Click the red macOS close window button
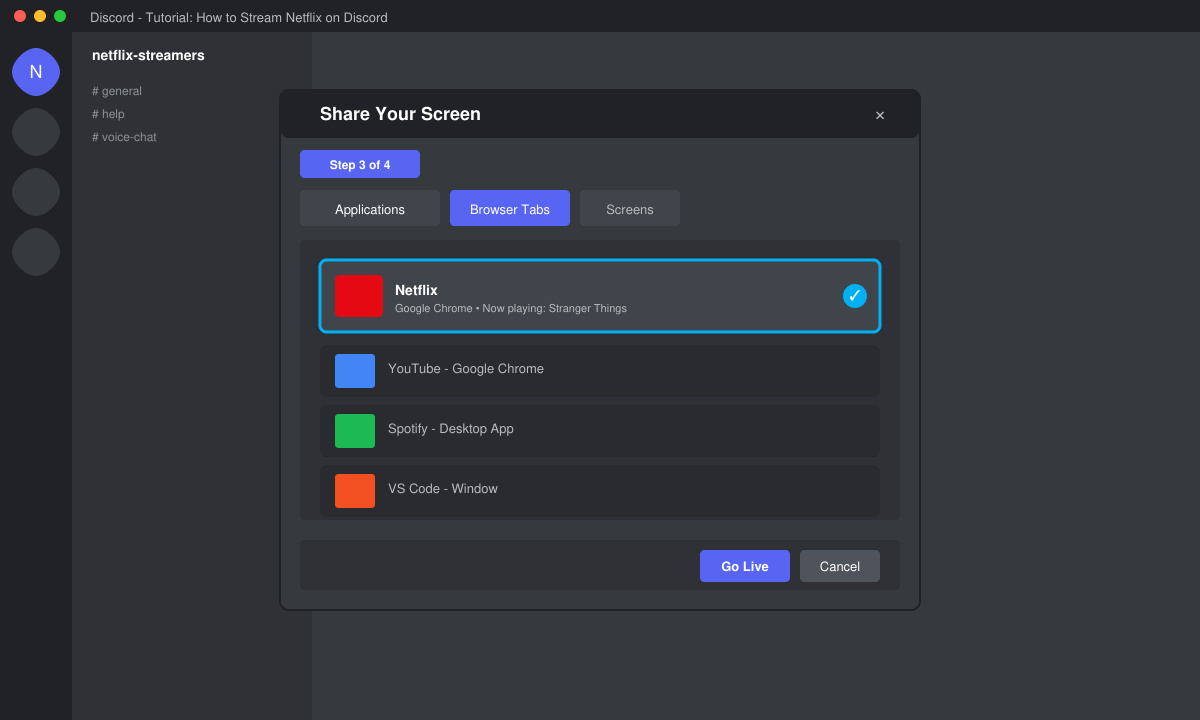Image resolution: width=1200 pixels, height=720 pixels. 20,16
